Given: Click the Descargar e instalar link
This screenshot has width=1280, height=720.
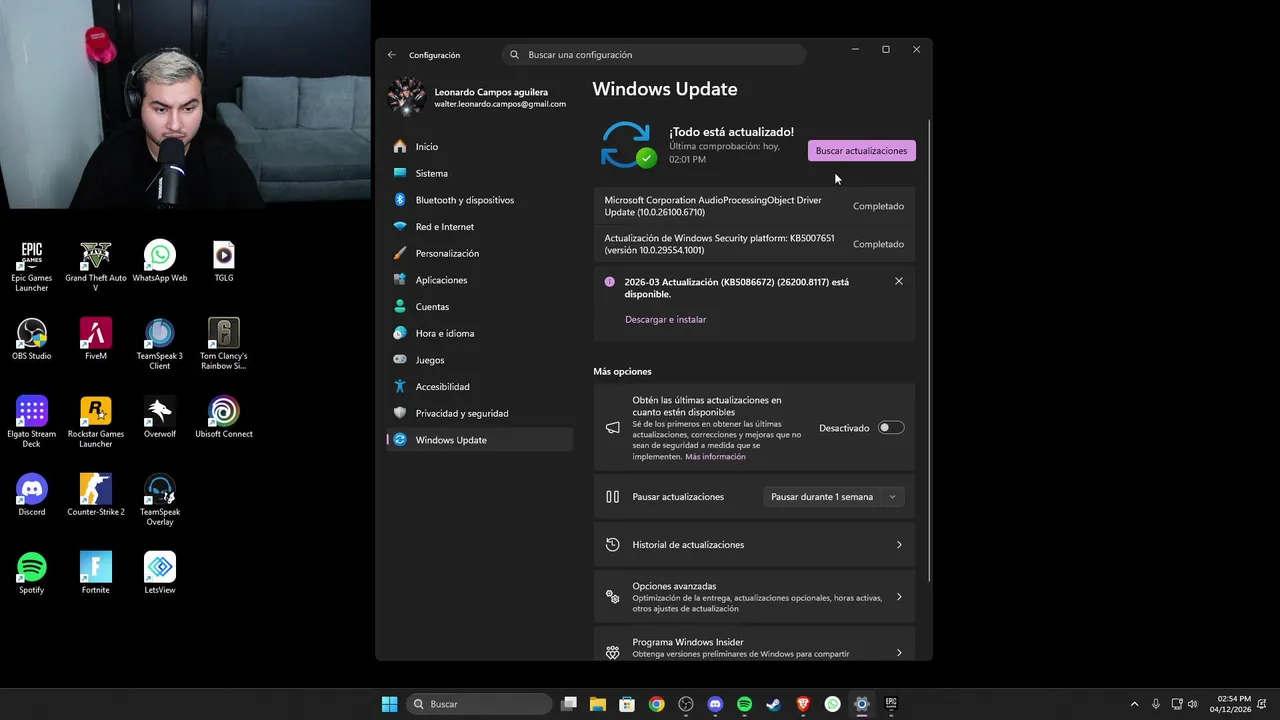Looking at the screenshot, I should pyautogui.click(x=665, y=320).
